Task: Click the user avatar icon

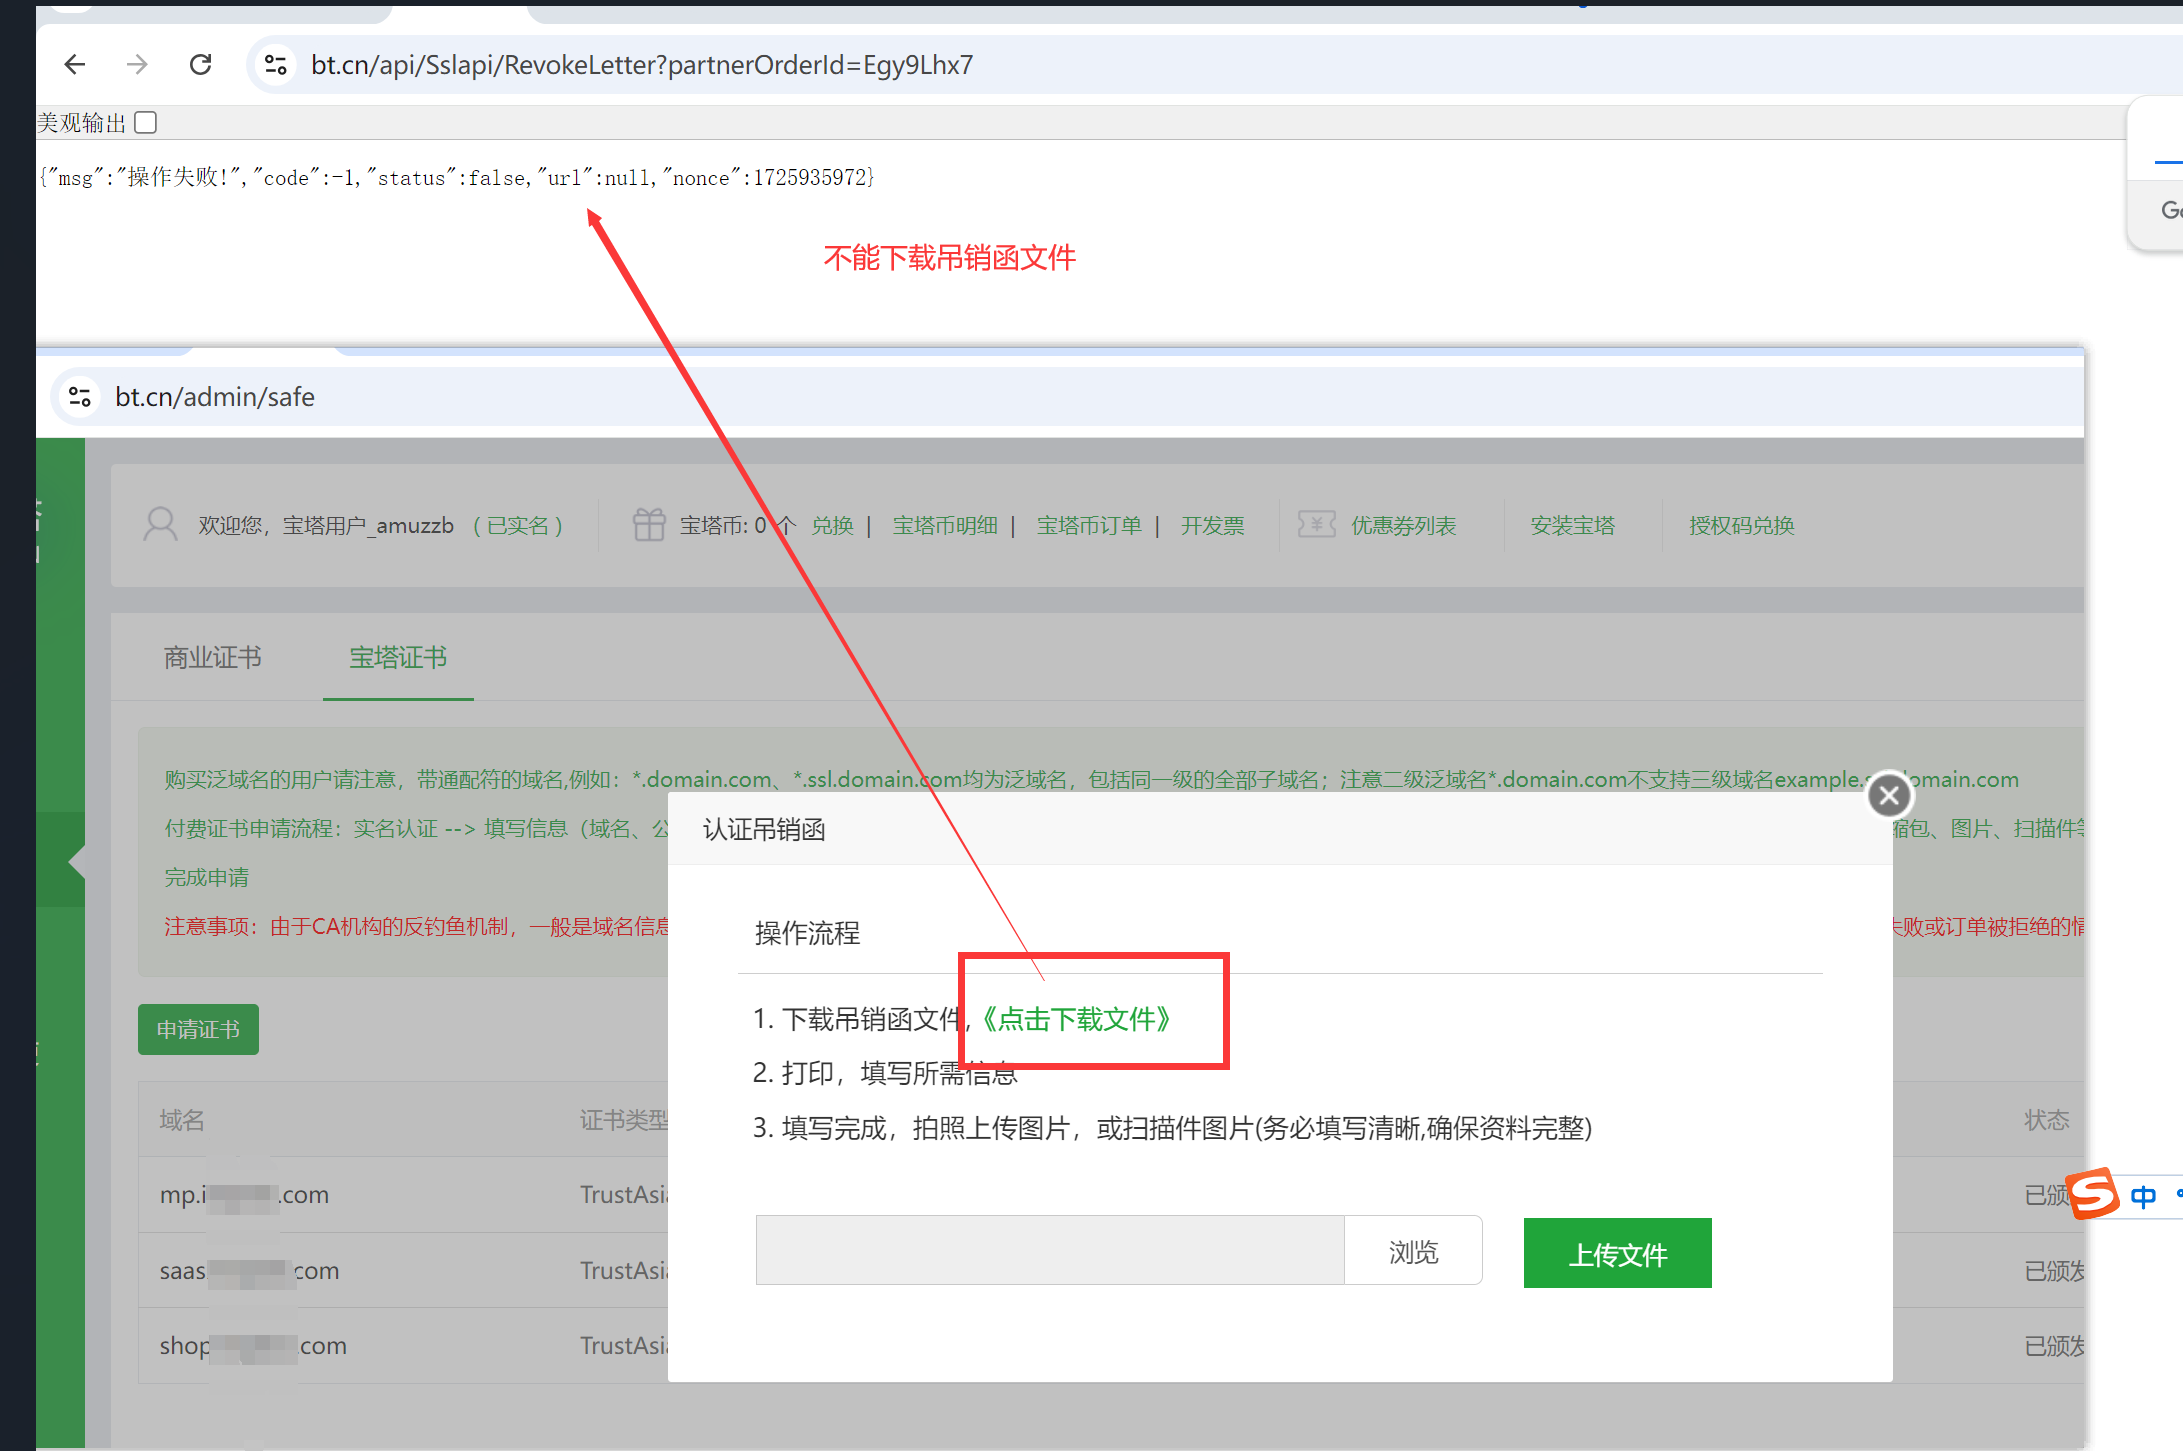Action: [160, 524]
